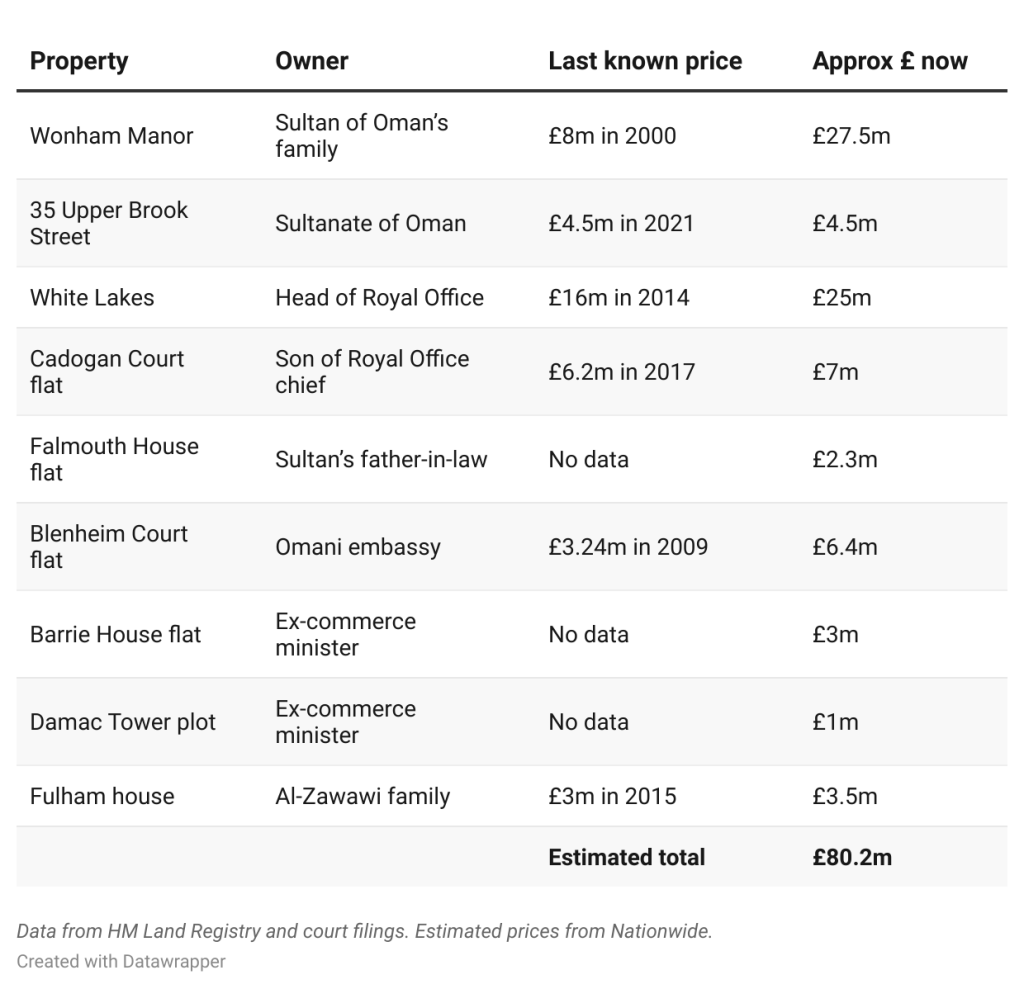Screen dimensions: 1024x989
Task: Click the £80.2m estimated total value
Action: [852, 857]
